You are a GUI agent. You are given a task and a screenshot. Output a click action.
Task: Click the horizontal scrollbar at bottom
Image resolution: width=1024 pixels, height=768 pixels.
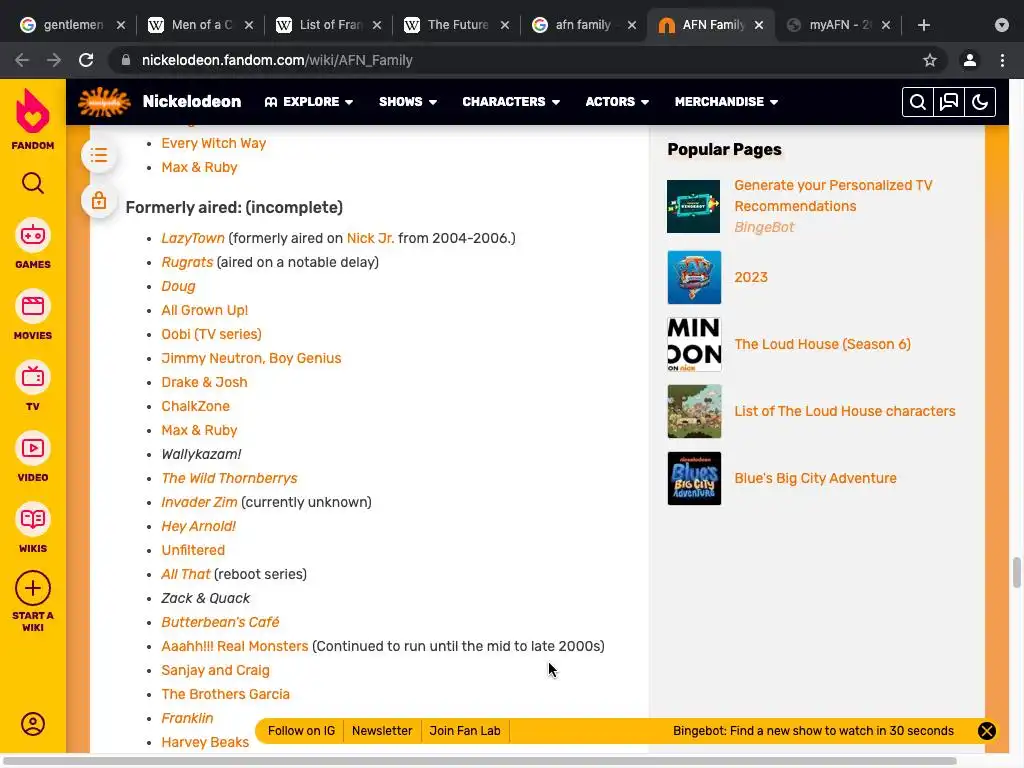click(x=480, y=761)
